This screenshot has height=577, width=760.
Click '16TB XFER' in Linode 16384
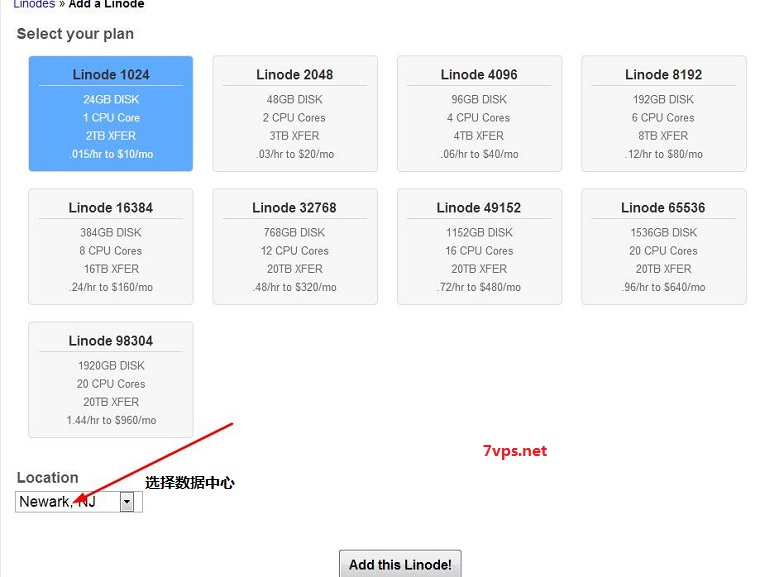coord(111,269)
